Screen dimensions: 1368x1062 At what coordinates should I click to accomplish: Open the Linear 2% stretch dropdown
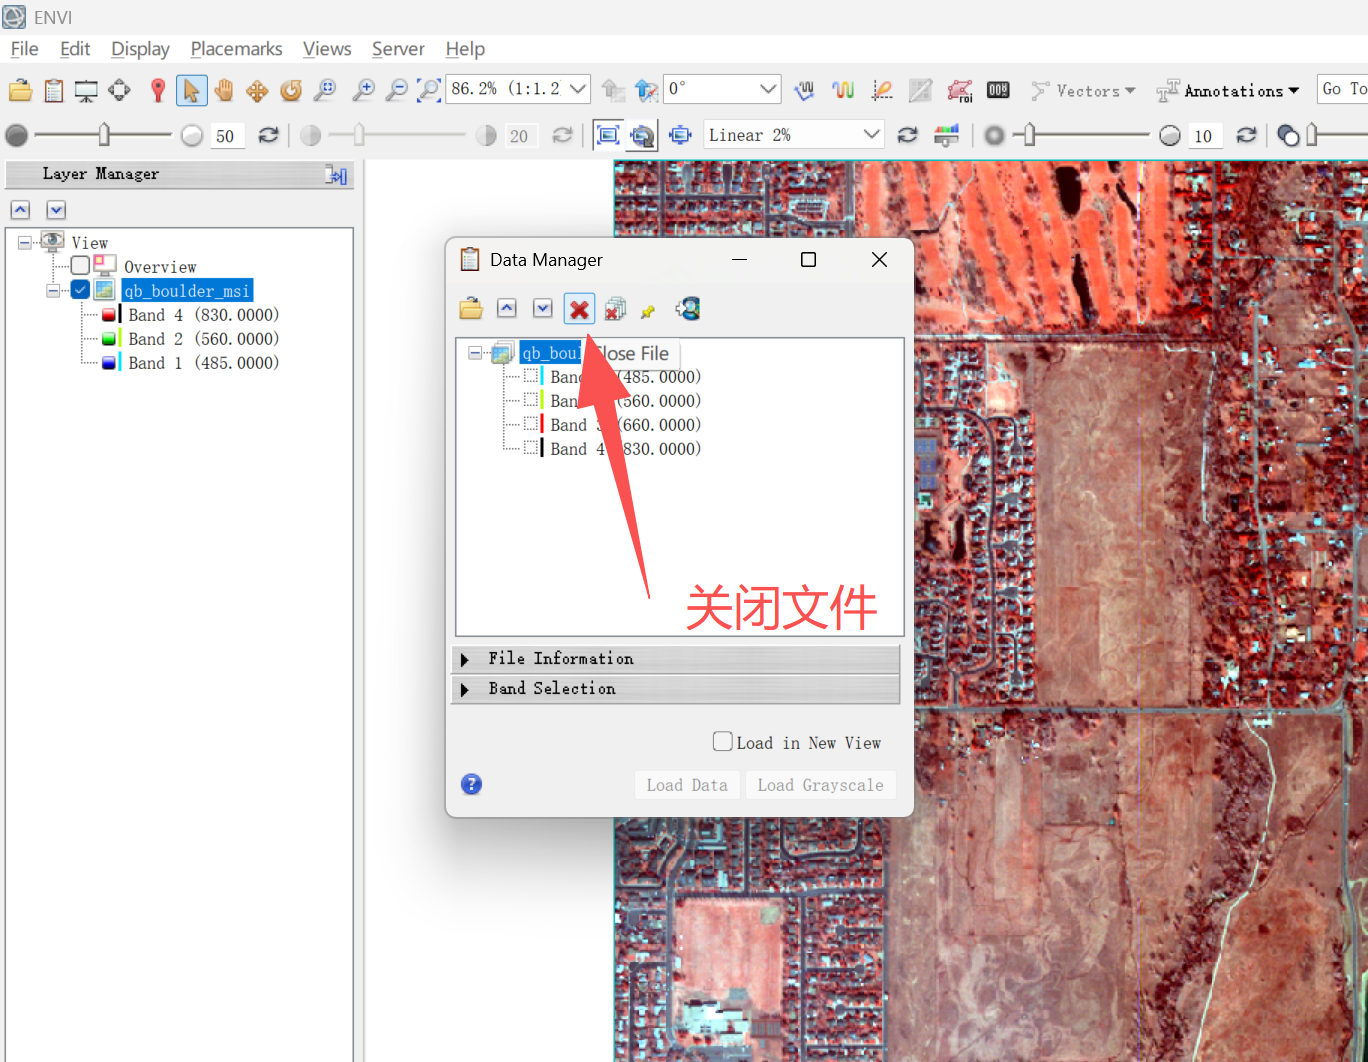click(794, 135)
